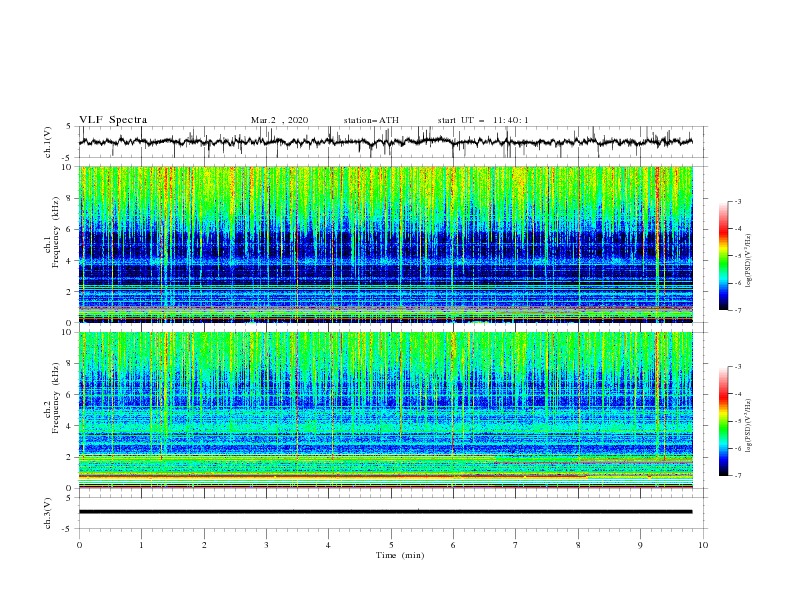Viewport: 792px width, 612px height.
Task: Select the date text "Mar.2 , 2020"
Action: click(279, 120)
